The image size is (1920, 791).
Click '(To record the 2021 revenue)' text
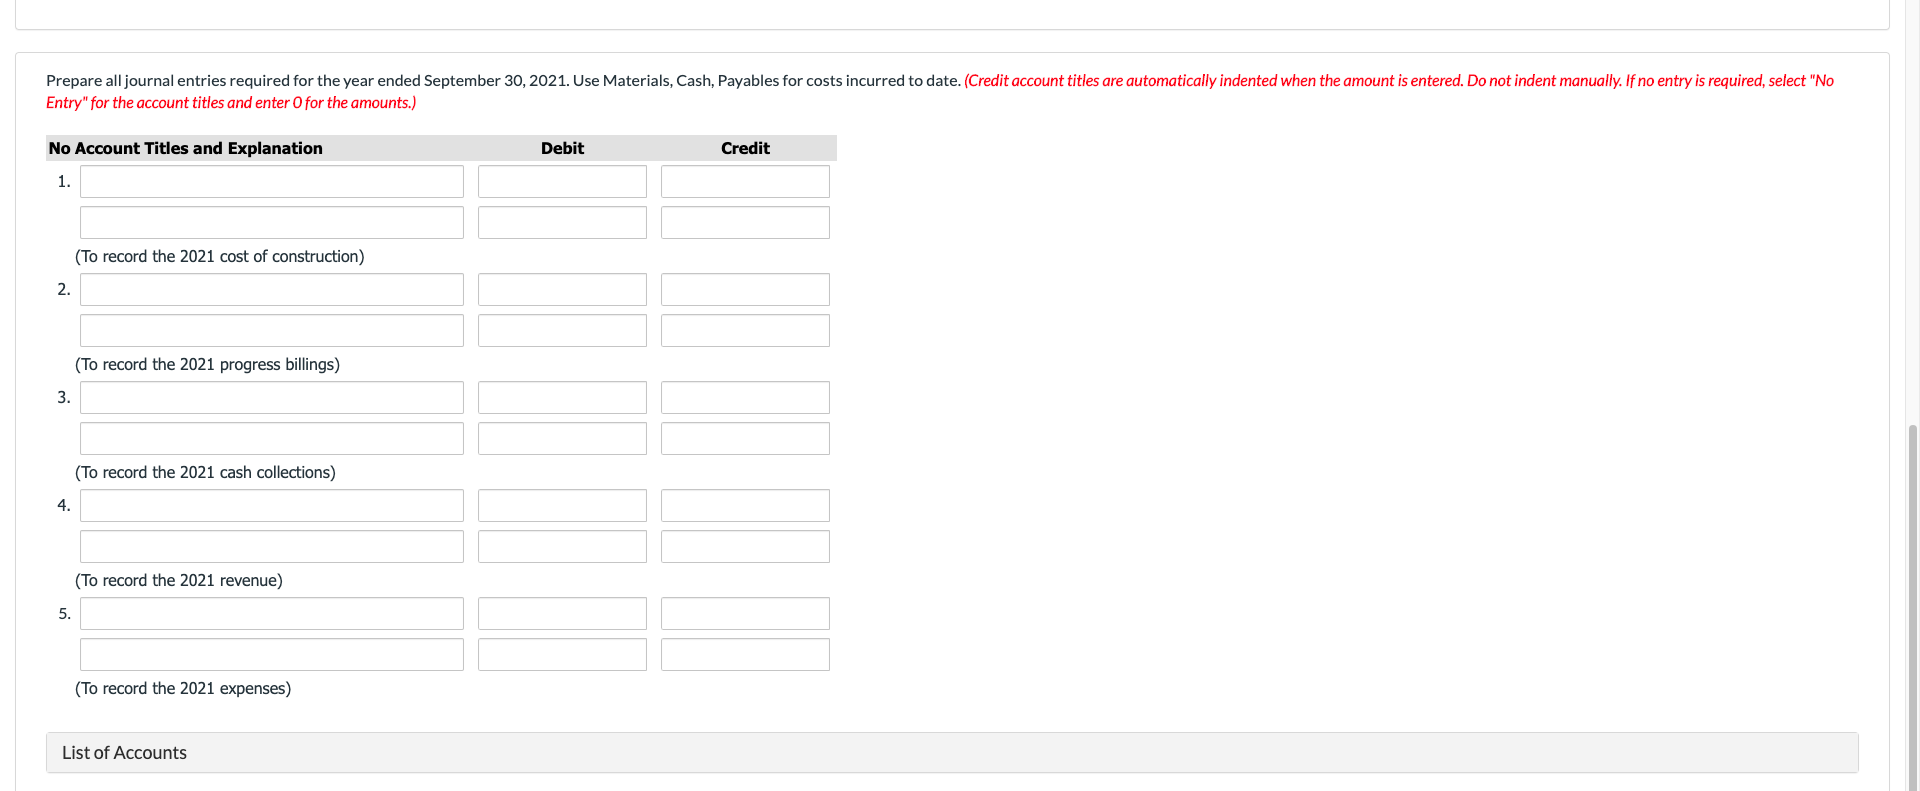coord(179,580)
